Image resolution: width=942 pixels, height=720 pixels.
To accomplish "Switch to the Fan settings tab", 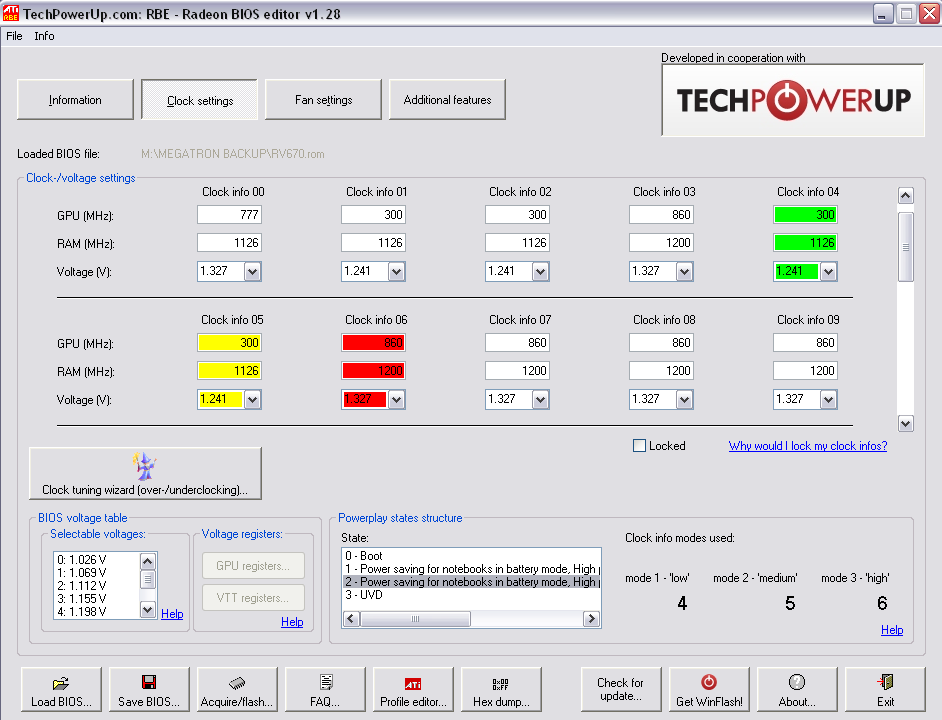I will pyautogui.click(x=323, y=100).
